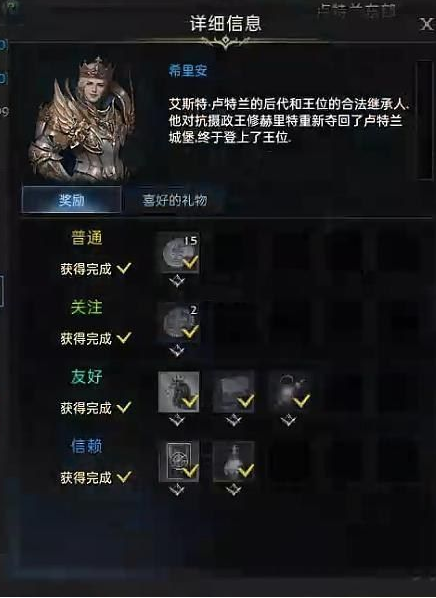Close the 详细信息 window
The height and width of the screenshot is (598, 436).
click(x=426, y=25)
